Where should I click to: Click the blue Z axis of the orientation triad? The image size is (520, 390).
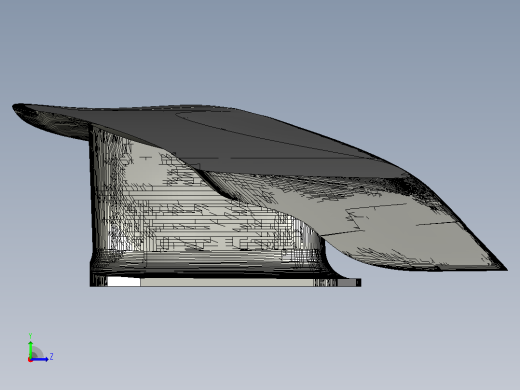[x=40, y=359]
